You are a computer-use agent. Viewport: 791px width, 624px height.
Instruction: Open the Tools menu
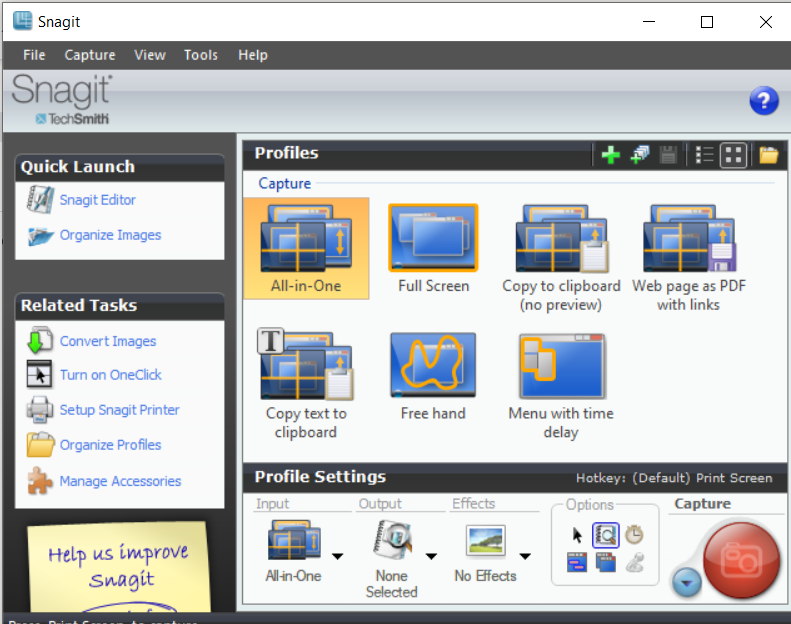point(201,55)
